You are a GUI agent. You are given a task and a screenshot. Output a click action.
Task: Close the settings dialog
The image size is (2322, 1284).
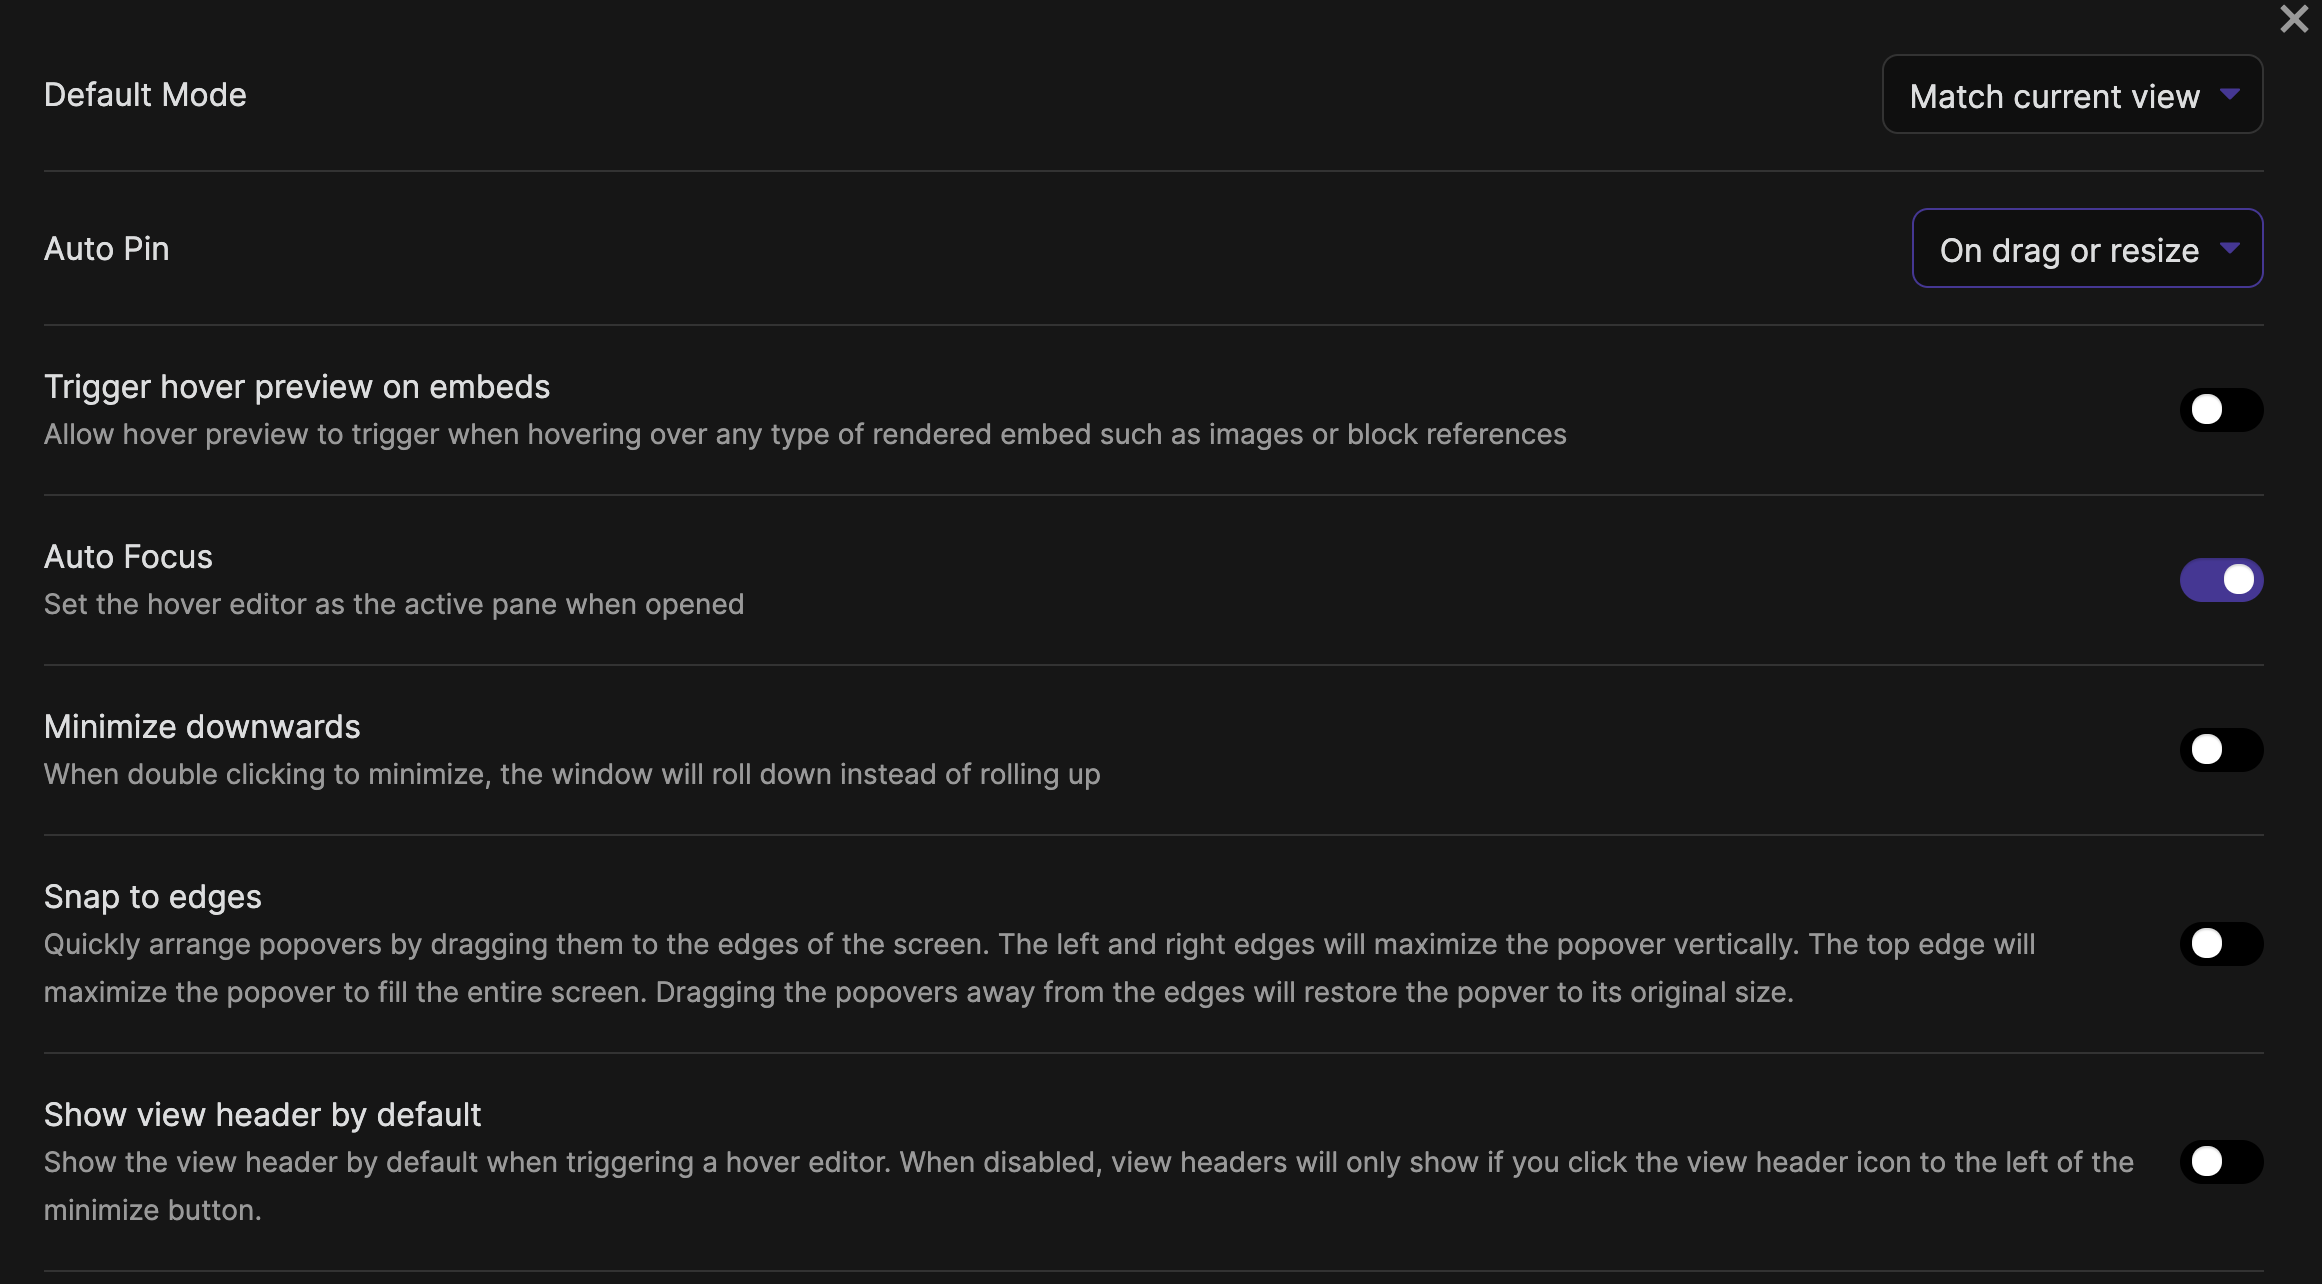click(2292, 18)
